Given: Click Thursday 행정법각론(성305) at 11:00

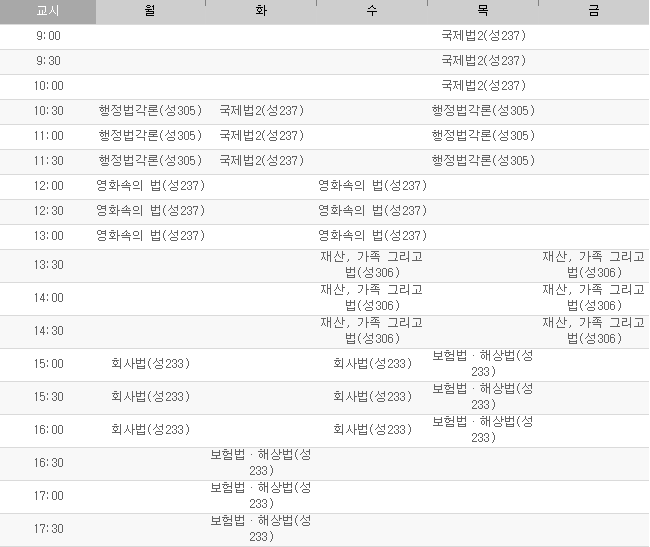Looking at the screenshot, I should tap(483, 136).
